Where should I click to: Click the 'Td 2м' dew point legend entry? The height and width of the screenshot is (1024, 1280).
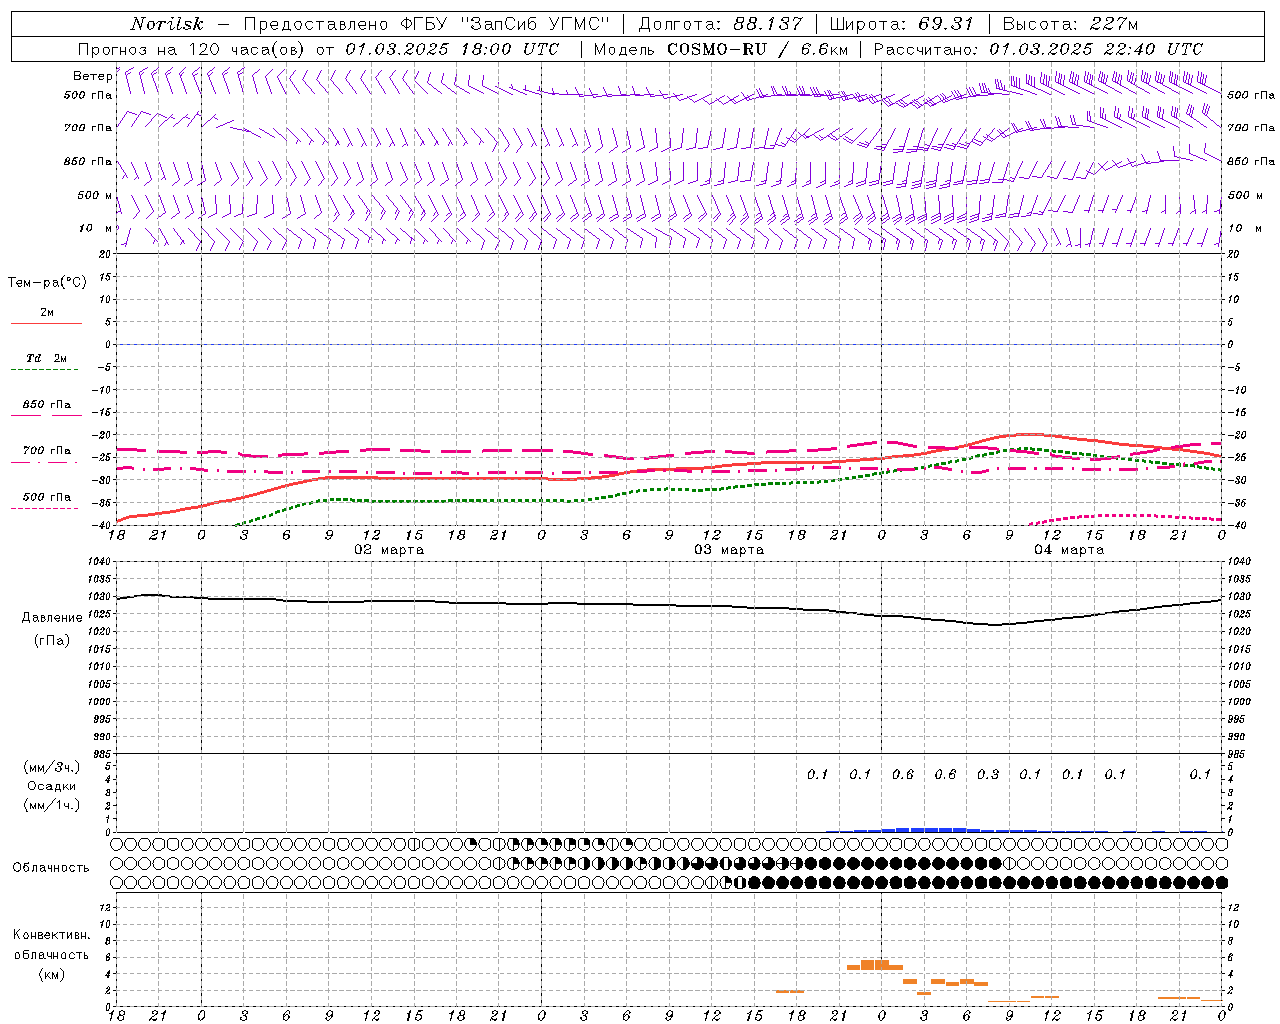coord(47,358)
